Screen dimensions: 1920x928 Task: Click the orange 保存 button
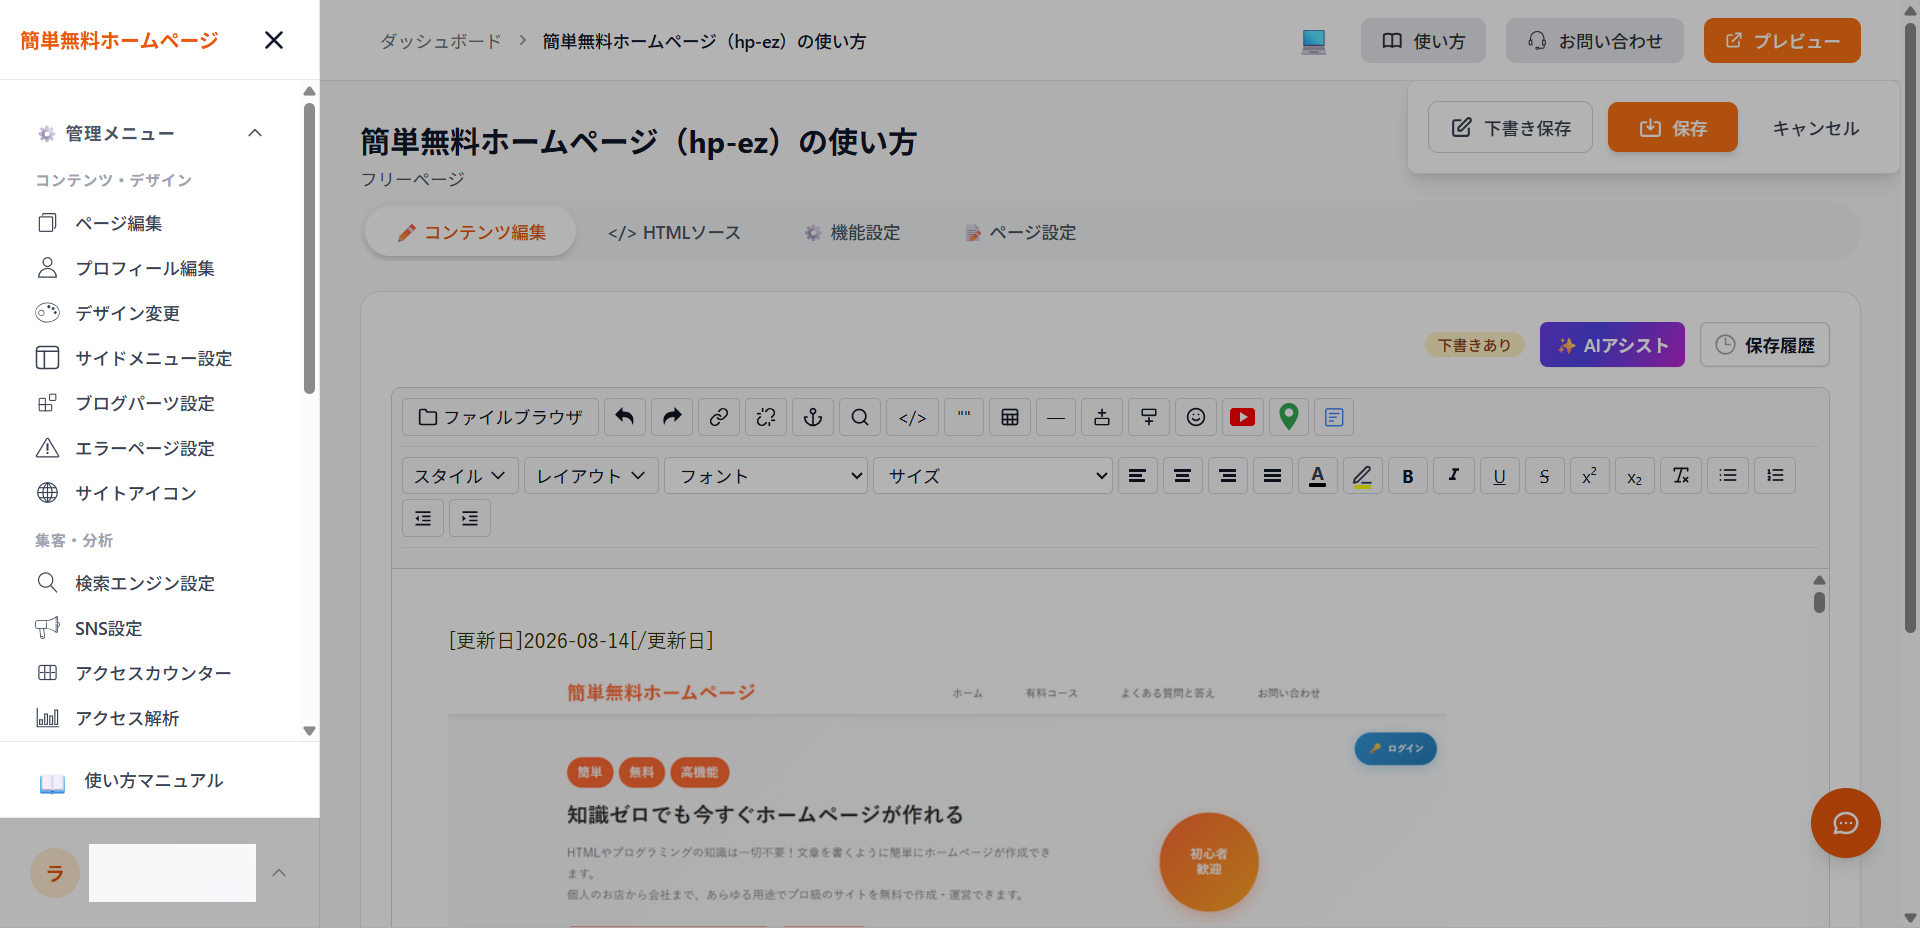coord(1672,127)
